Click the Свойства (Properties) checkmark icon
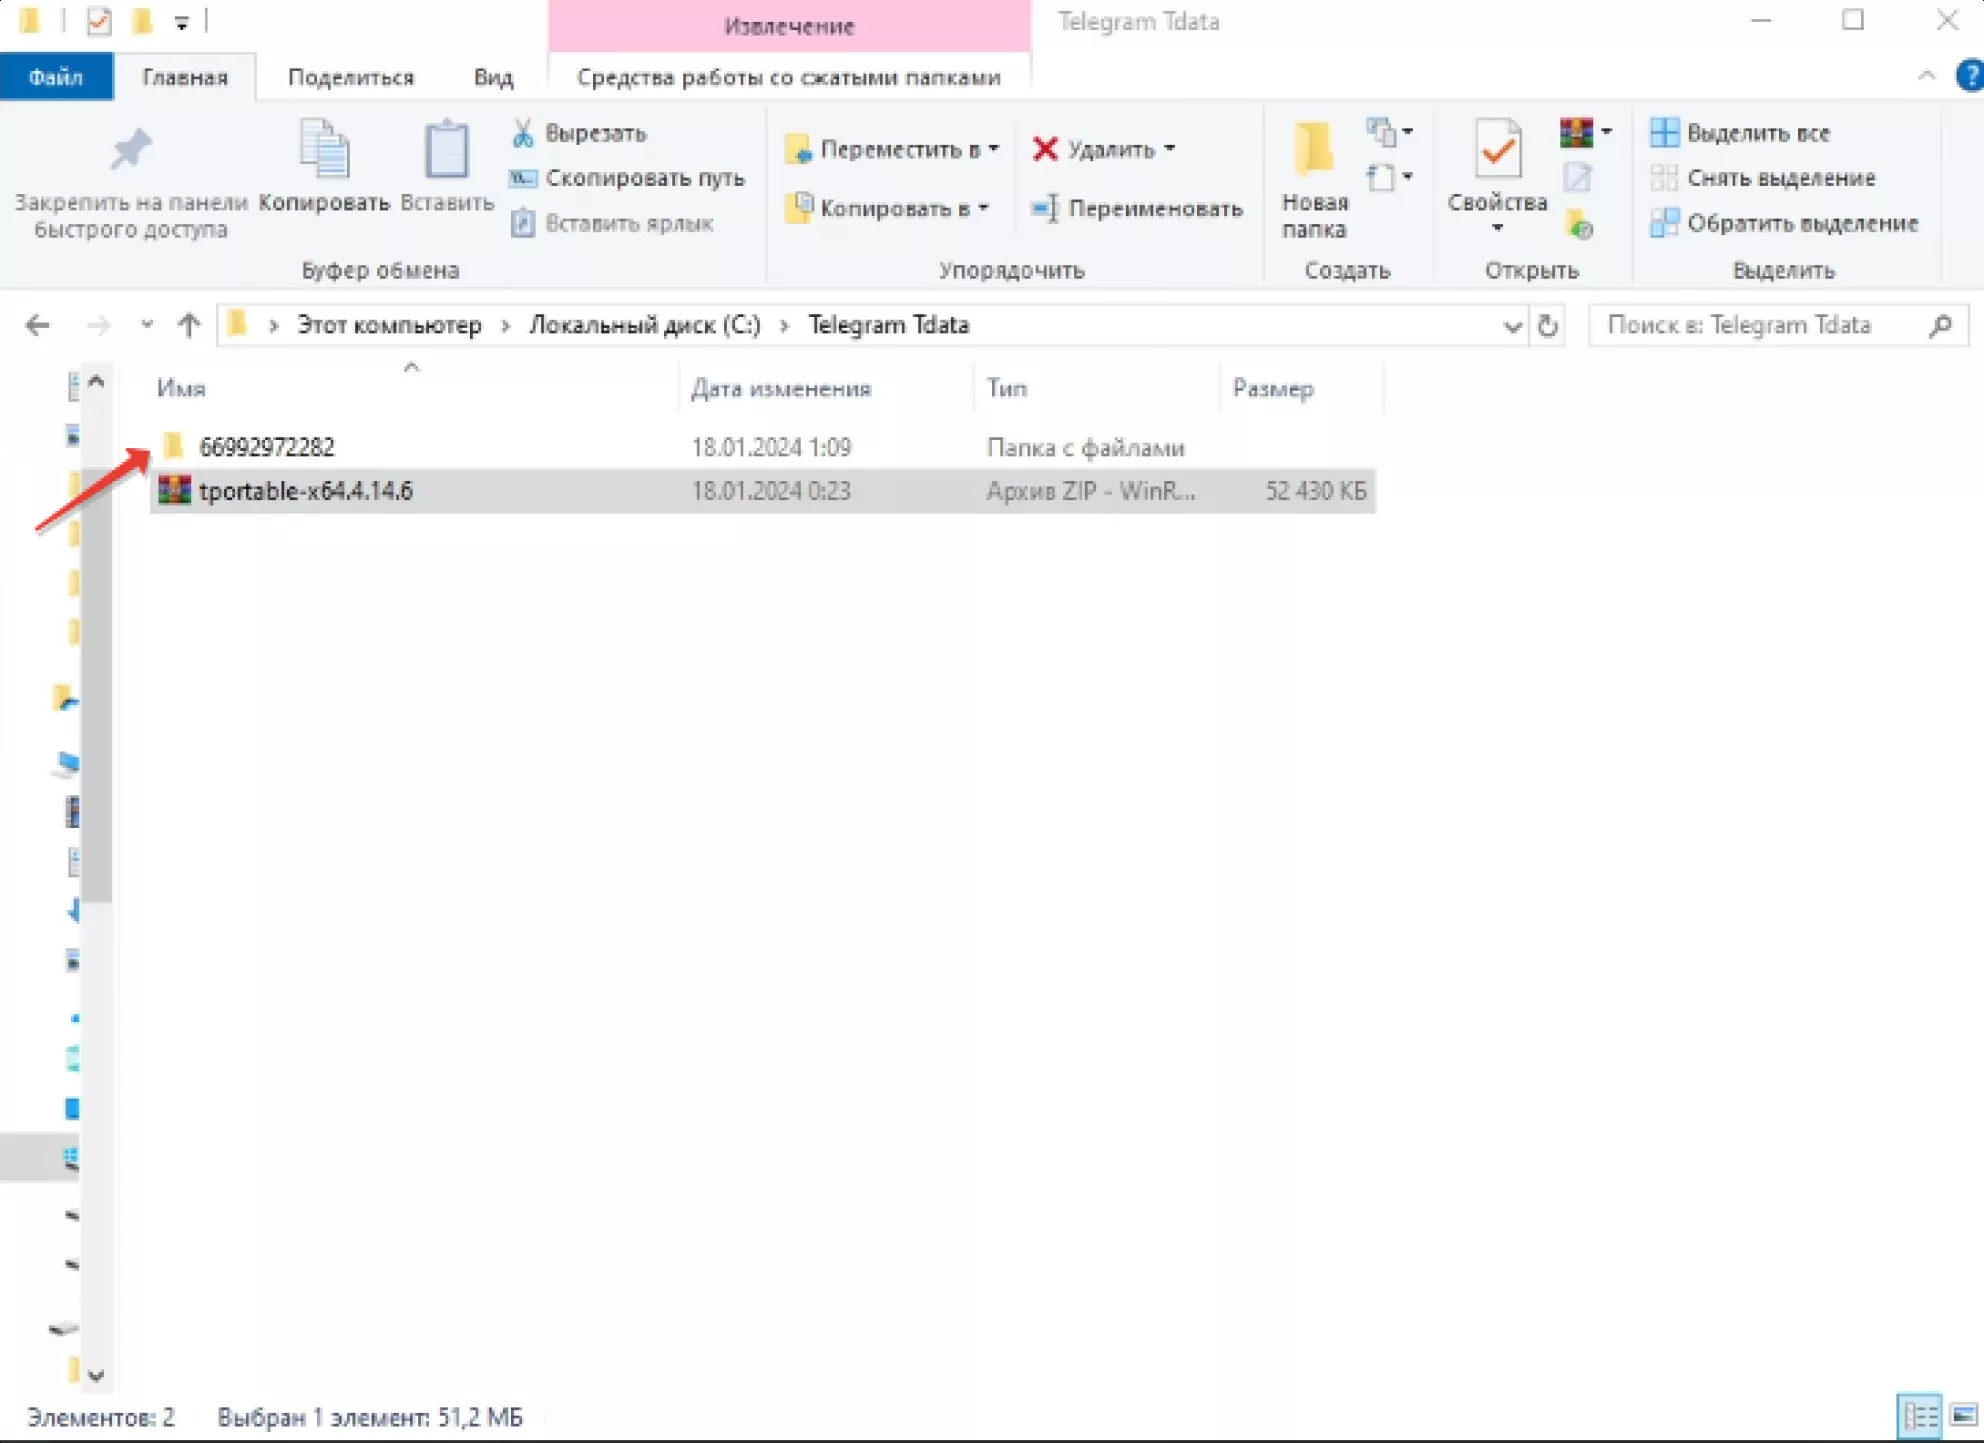This screenshot has height=1443, width=1984. pyautogui.click(x=1497, y=150)
